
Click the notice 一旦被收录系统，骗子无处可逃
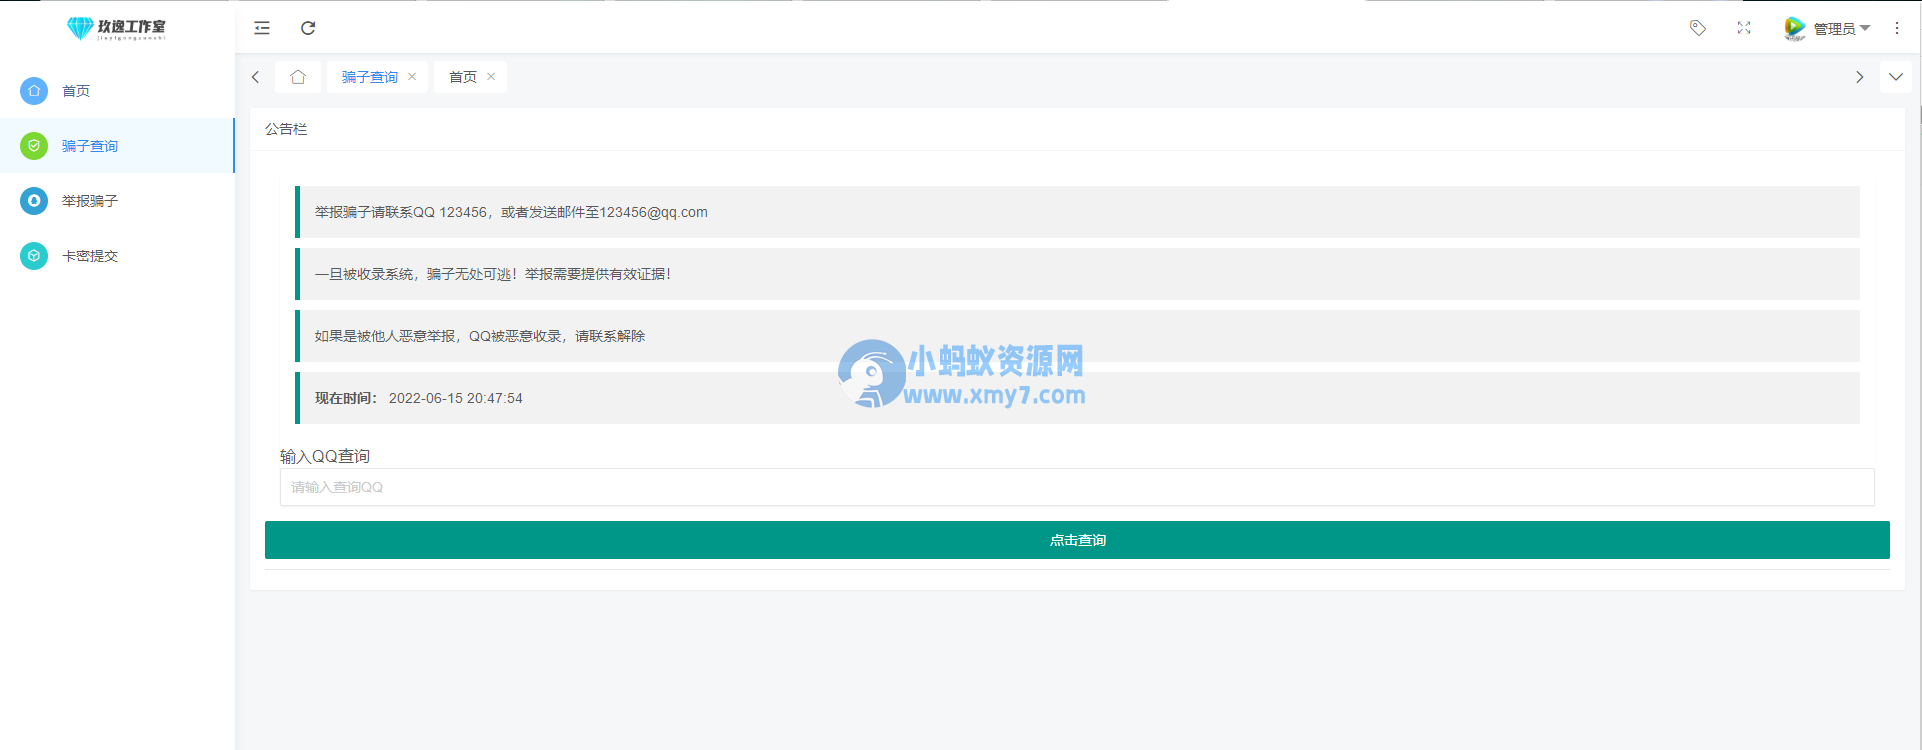click(1077, 274)
